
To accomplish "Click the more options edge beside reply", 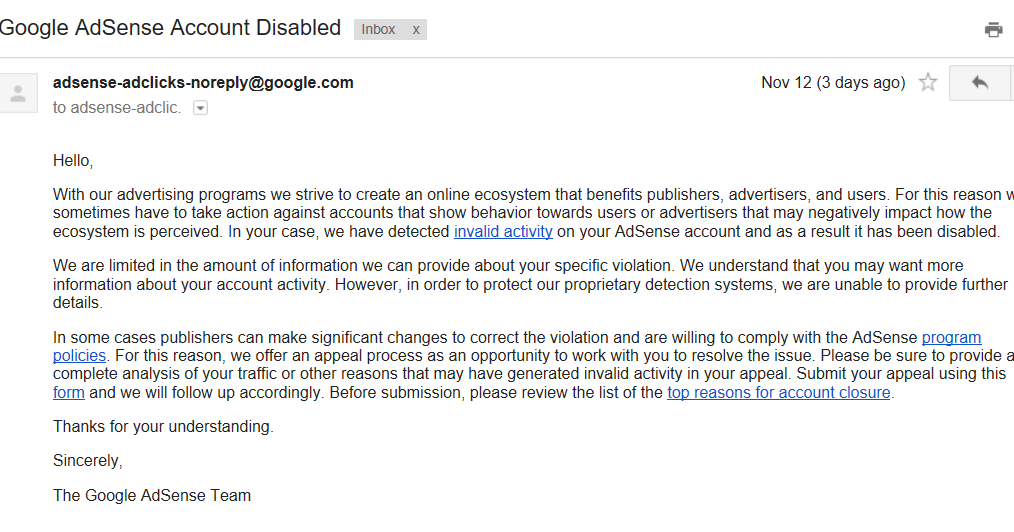I will [x=1012, y=83].
